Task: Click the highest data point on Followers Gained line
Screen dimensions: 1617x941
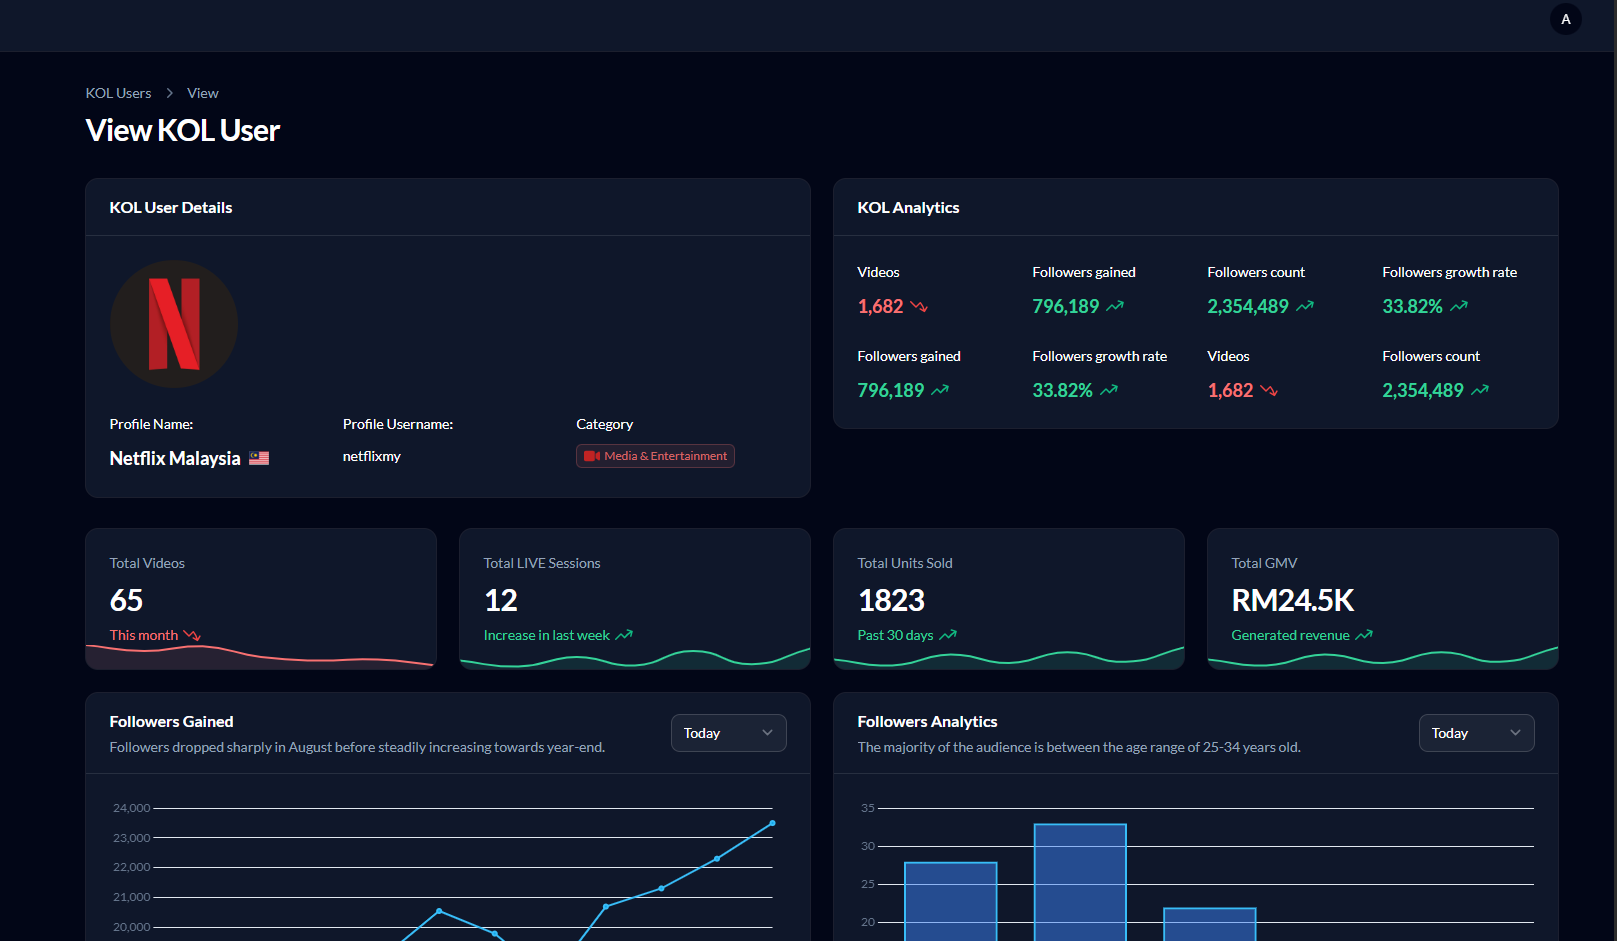Action: coord(772,823)
